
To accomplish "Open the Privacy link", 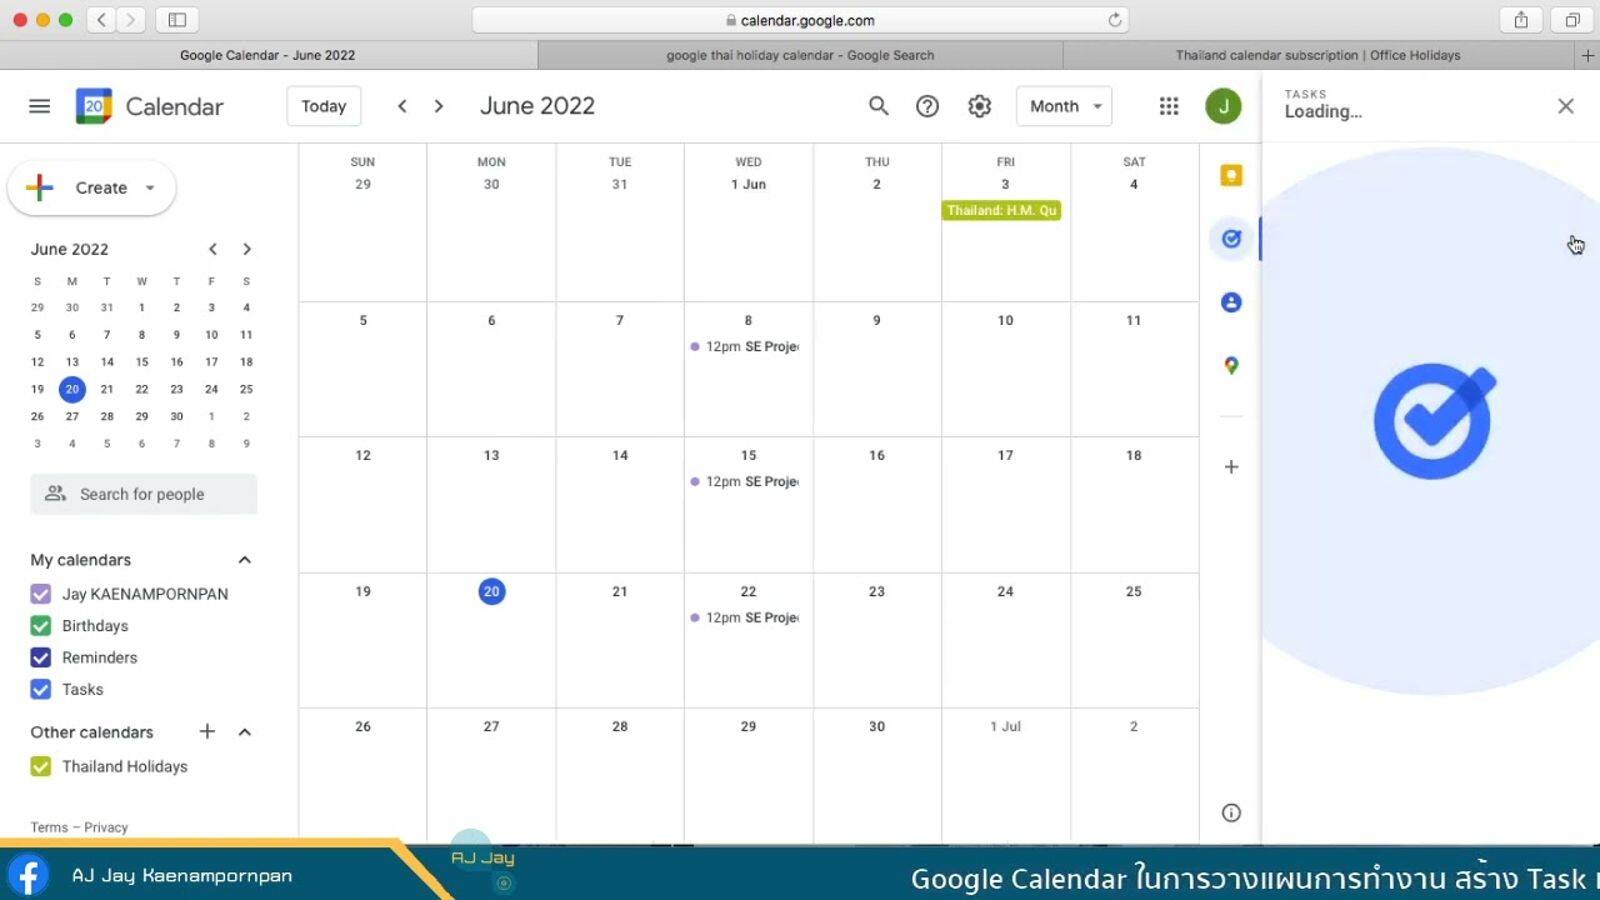I will [x=106, y=828].
